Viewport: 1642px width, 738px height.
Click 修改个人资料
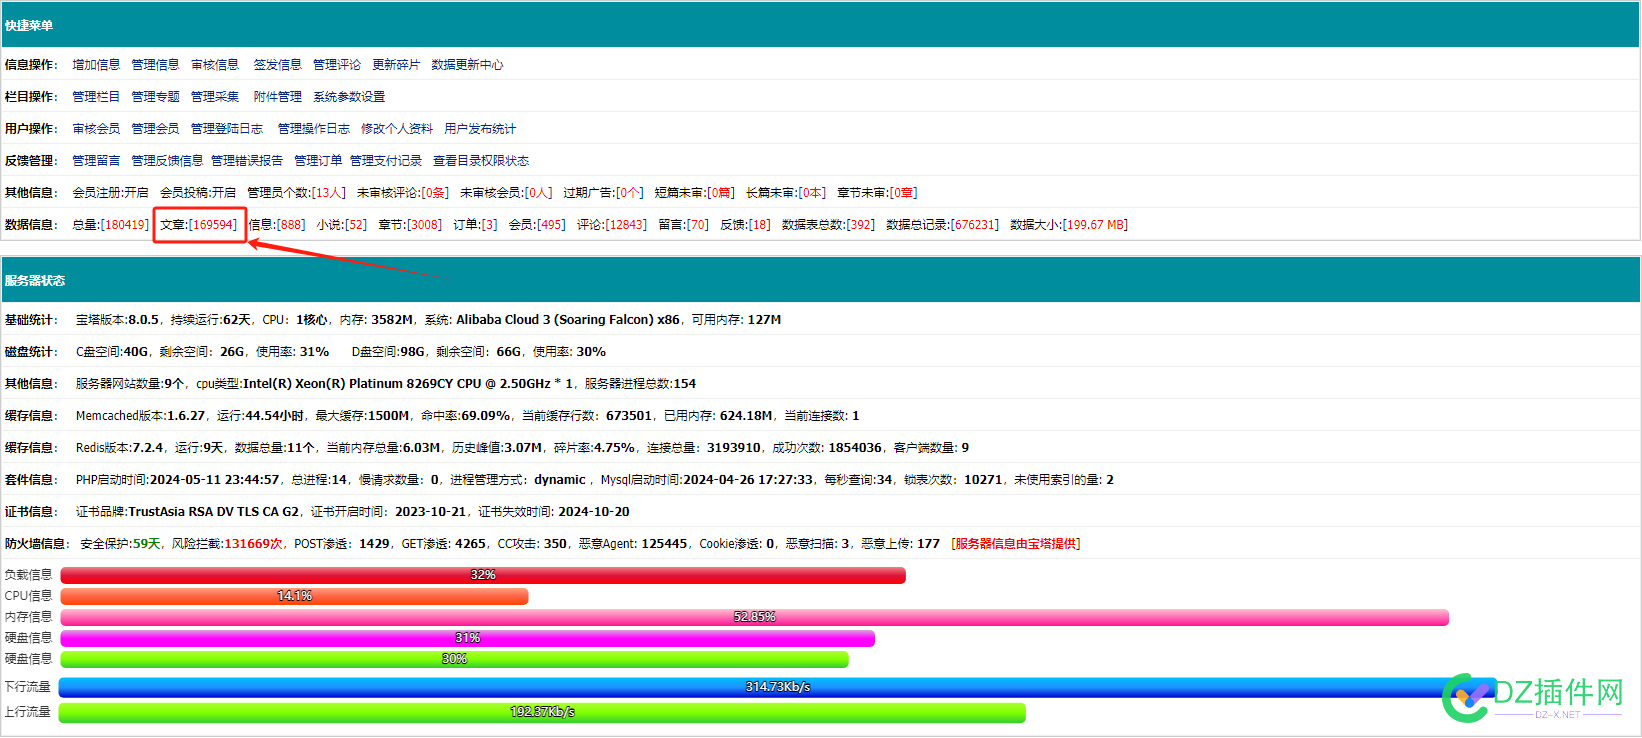pyautogui.click(x=397, y=129)
